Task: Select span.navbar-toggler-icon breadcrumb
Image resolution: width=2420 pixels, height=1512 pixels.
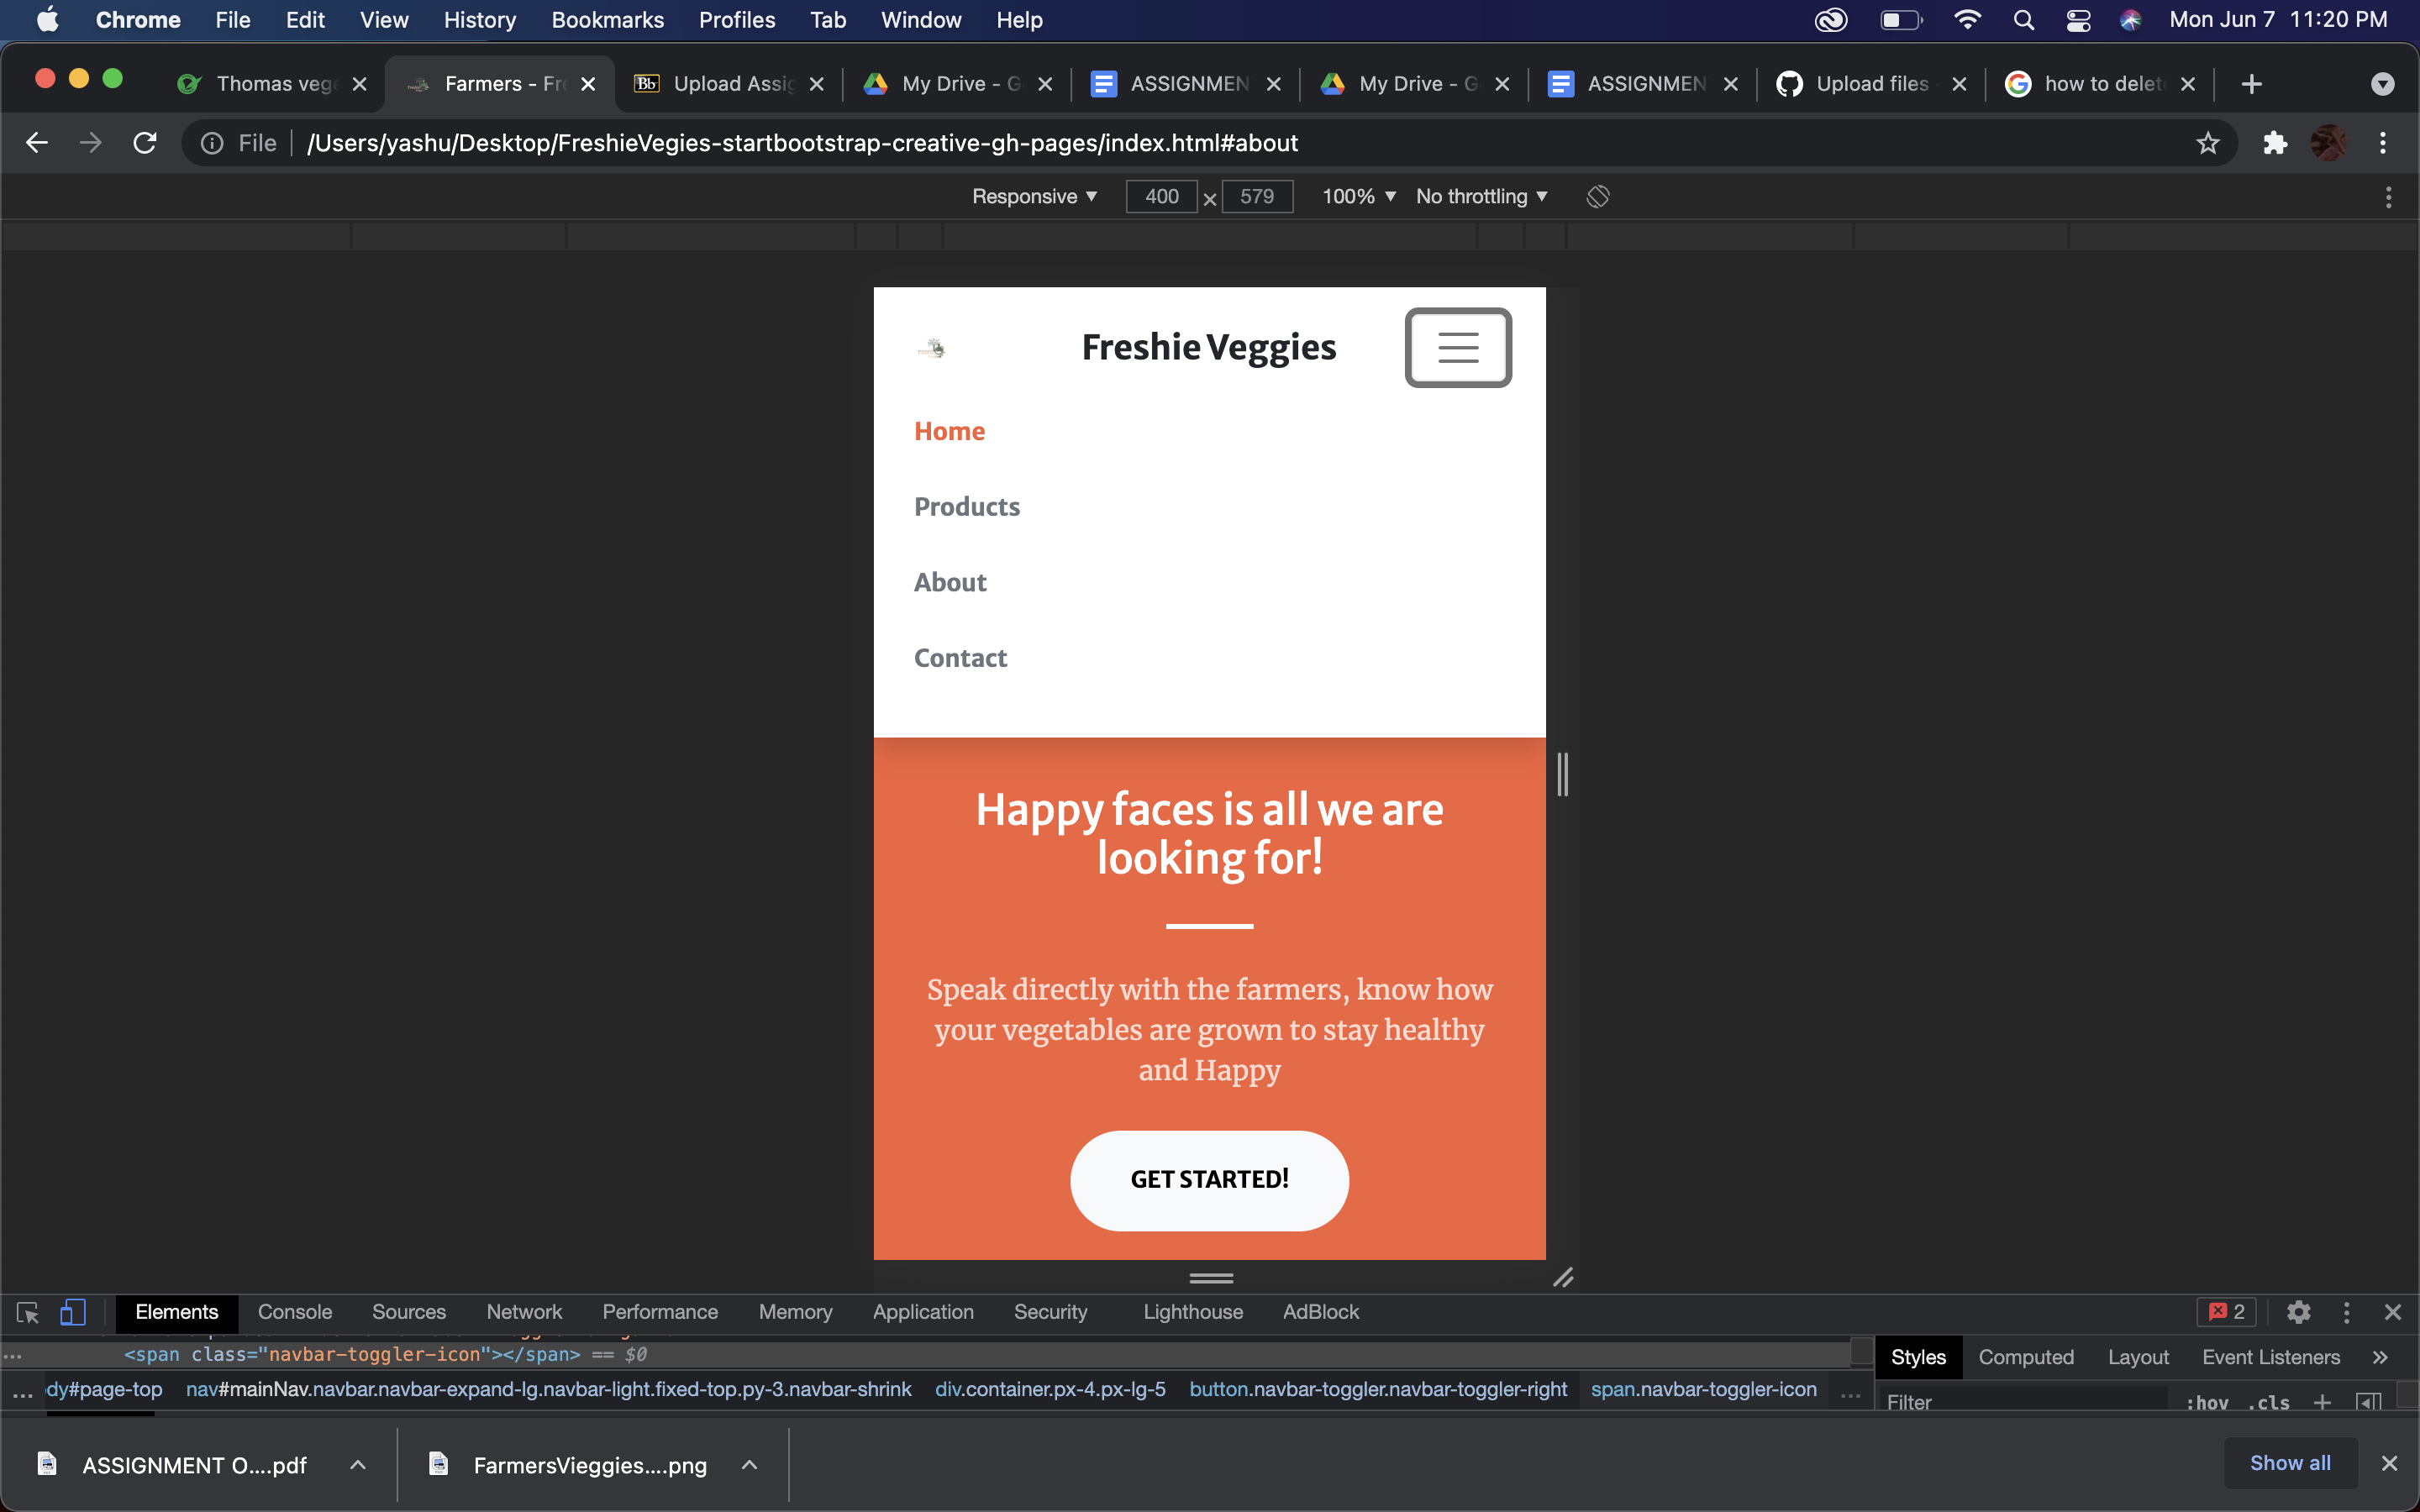Action: coord(1703,1389)
